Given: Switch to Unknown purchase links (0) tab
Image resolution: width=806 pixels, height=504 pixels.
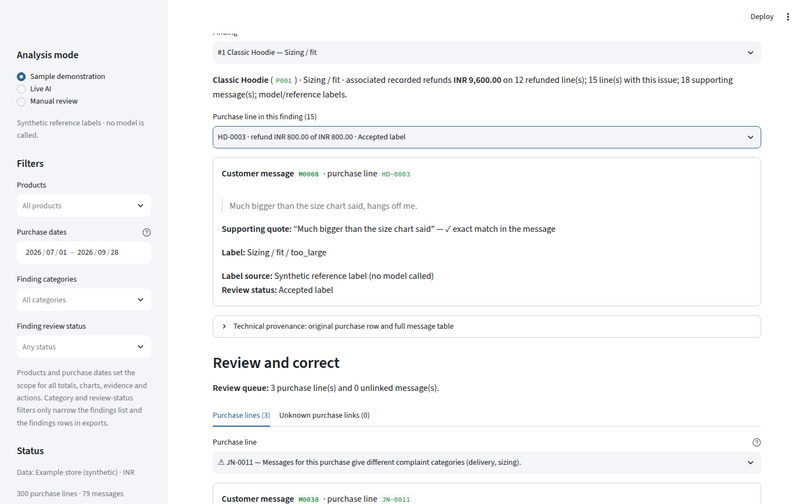Looking at the screenshot, I should (x=324, y=415).
